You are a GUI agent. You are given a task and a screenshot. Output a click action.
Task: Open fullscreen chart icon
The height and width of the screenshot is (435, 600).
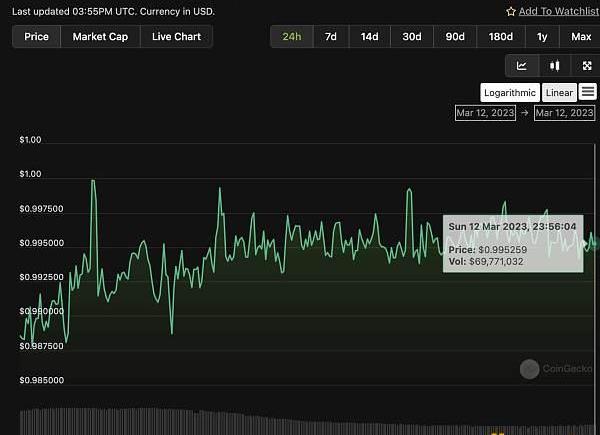click(x=586, y=66)
